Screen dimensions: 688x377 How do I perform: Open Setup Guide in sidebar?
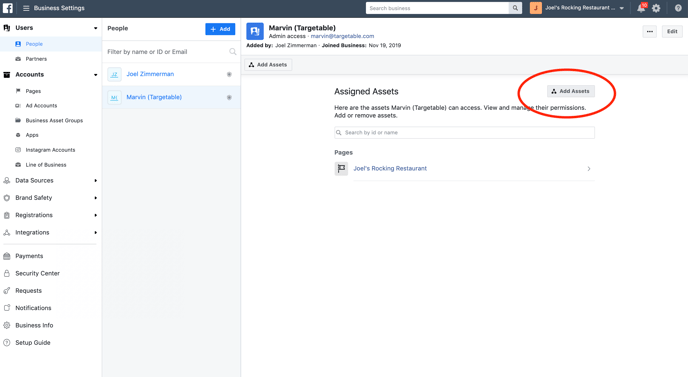coord(33,343)
